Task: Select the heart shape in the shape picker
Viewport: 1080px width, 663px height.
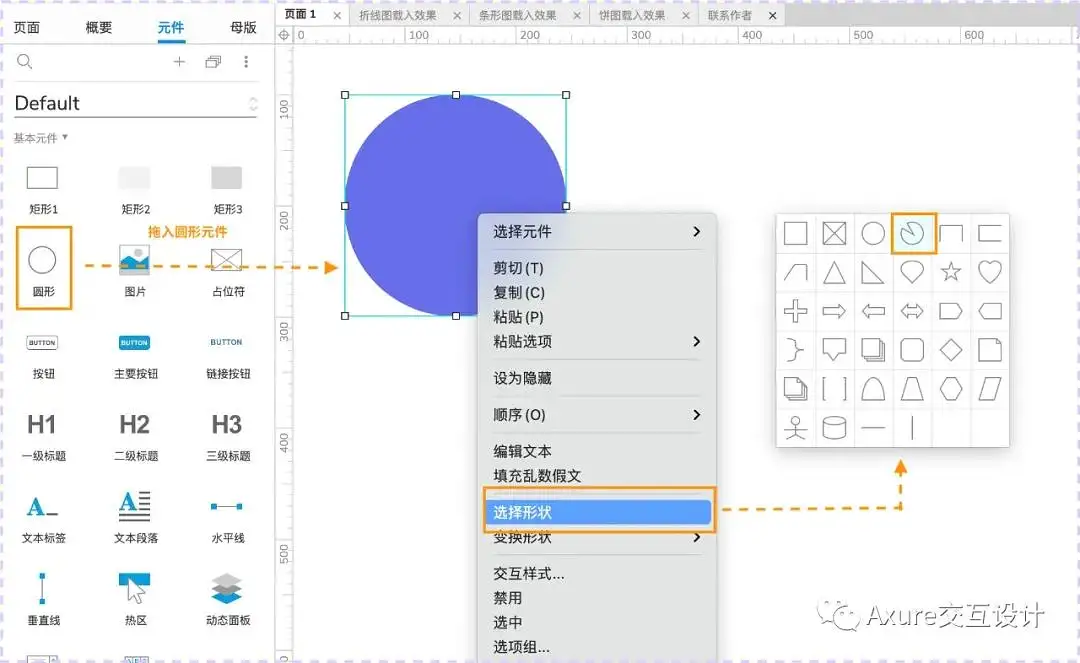Action: coord(989,271)
